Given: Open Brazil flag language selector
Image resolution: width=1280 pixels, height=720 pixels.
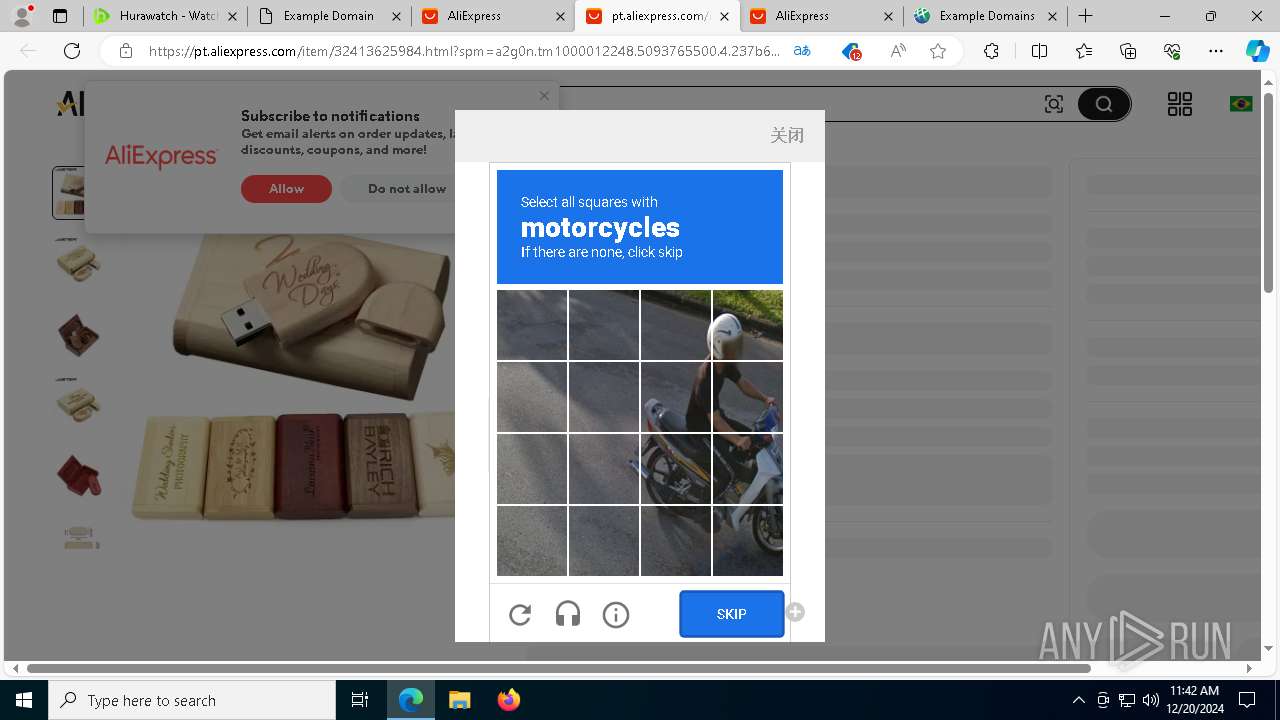Looking at the screenshot, I should (x=1241, y=104).
